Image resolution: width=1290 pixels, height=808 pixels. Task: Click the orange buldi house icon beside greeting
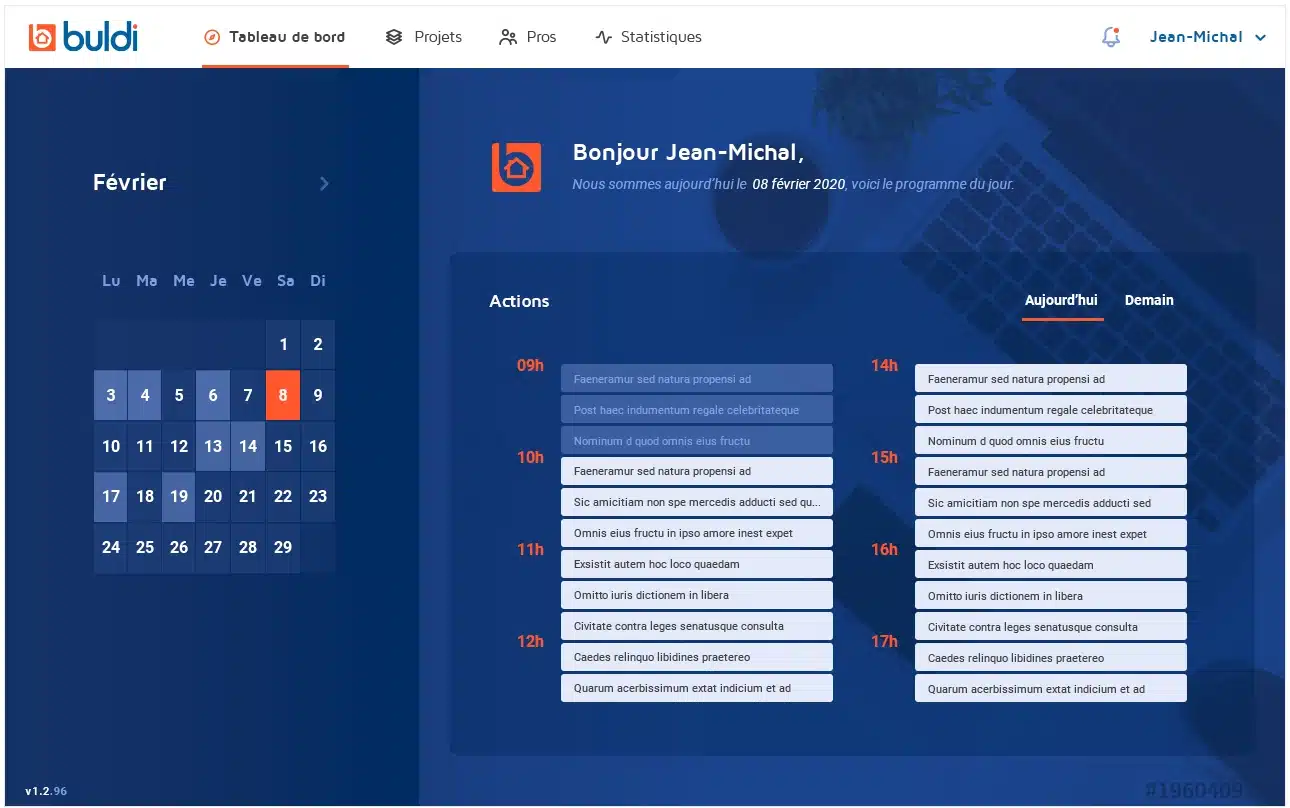point(516,167)
